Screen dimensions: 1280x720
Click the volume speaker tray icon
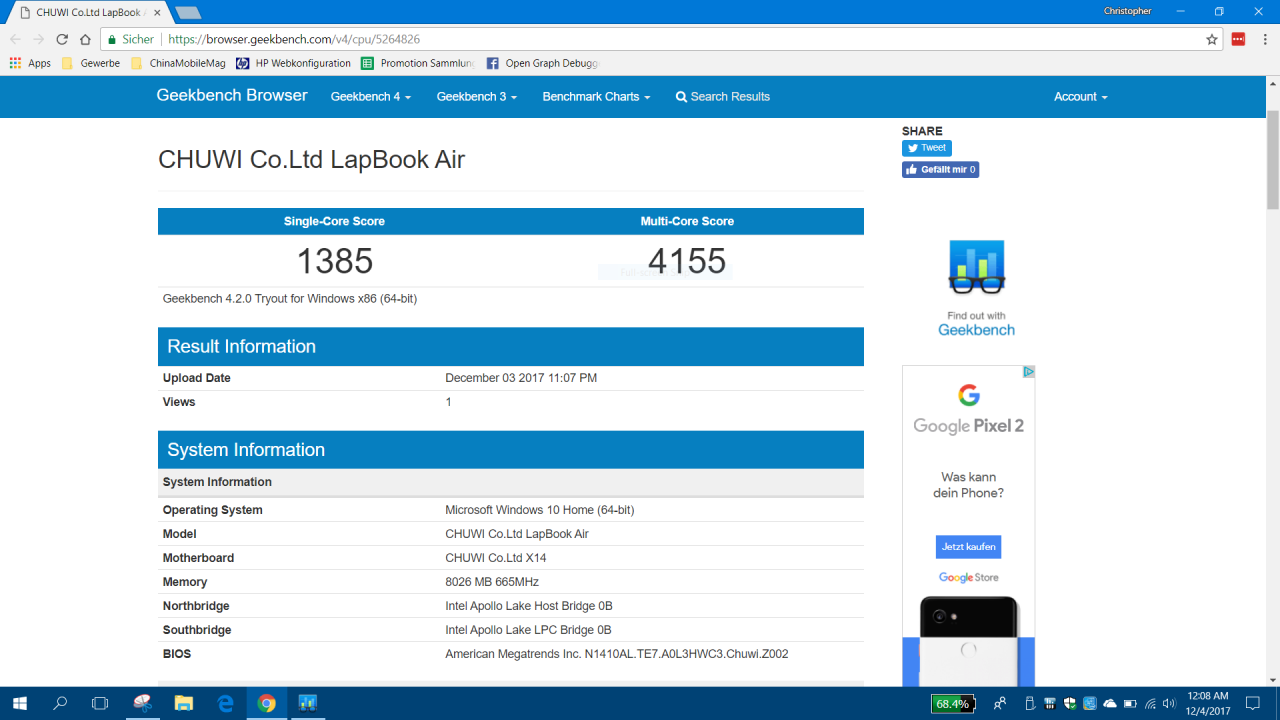pos(1169,703)
